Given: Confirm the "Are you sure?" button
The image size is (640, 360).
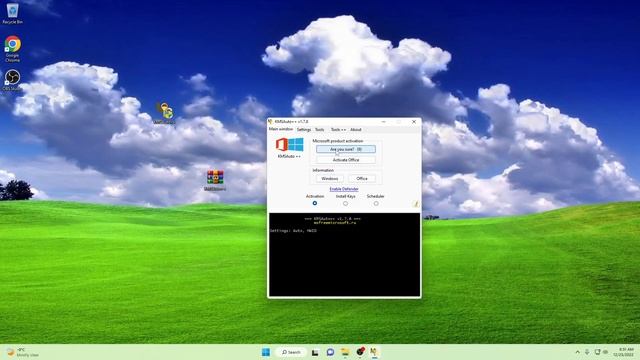Looking at the screenshot, I should (x=346, y=149).
